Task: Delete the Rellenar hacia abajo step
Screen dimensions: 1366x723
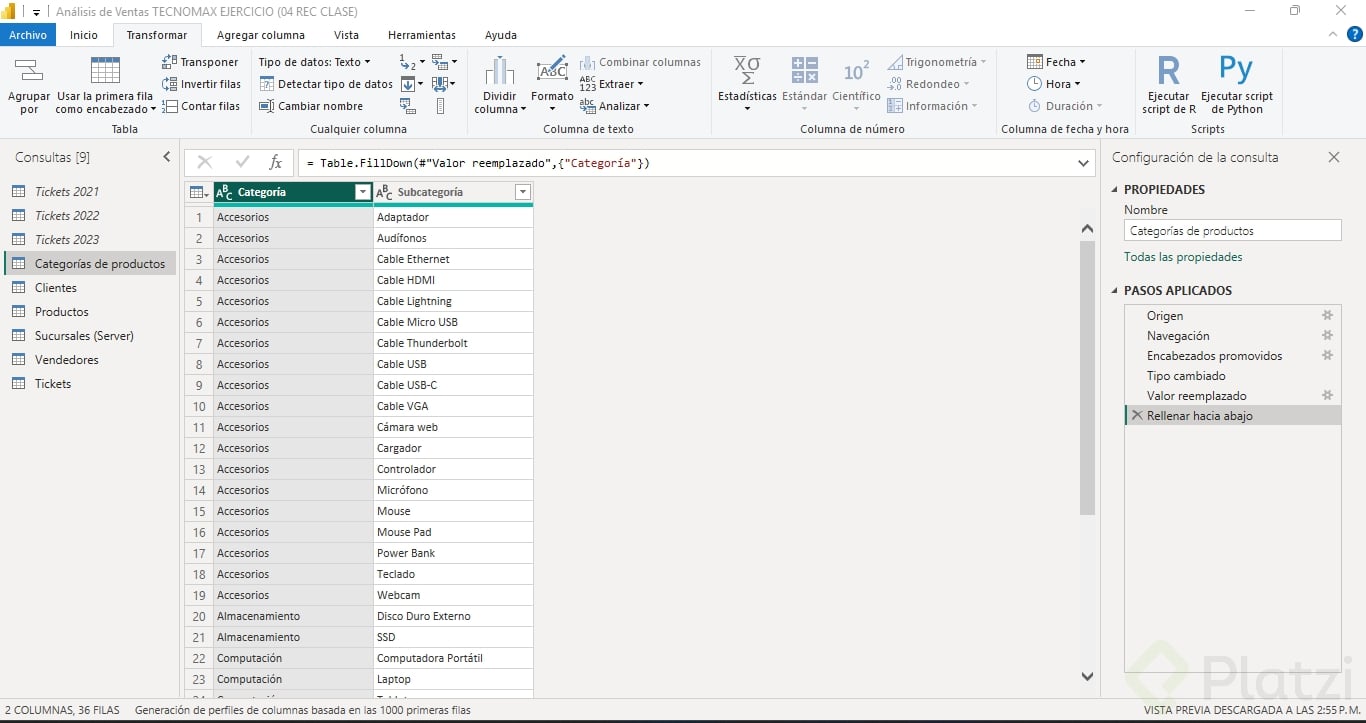Action: tap(1136, 416)
